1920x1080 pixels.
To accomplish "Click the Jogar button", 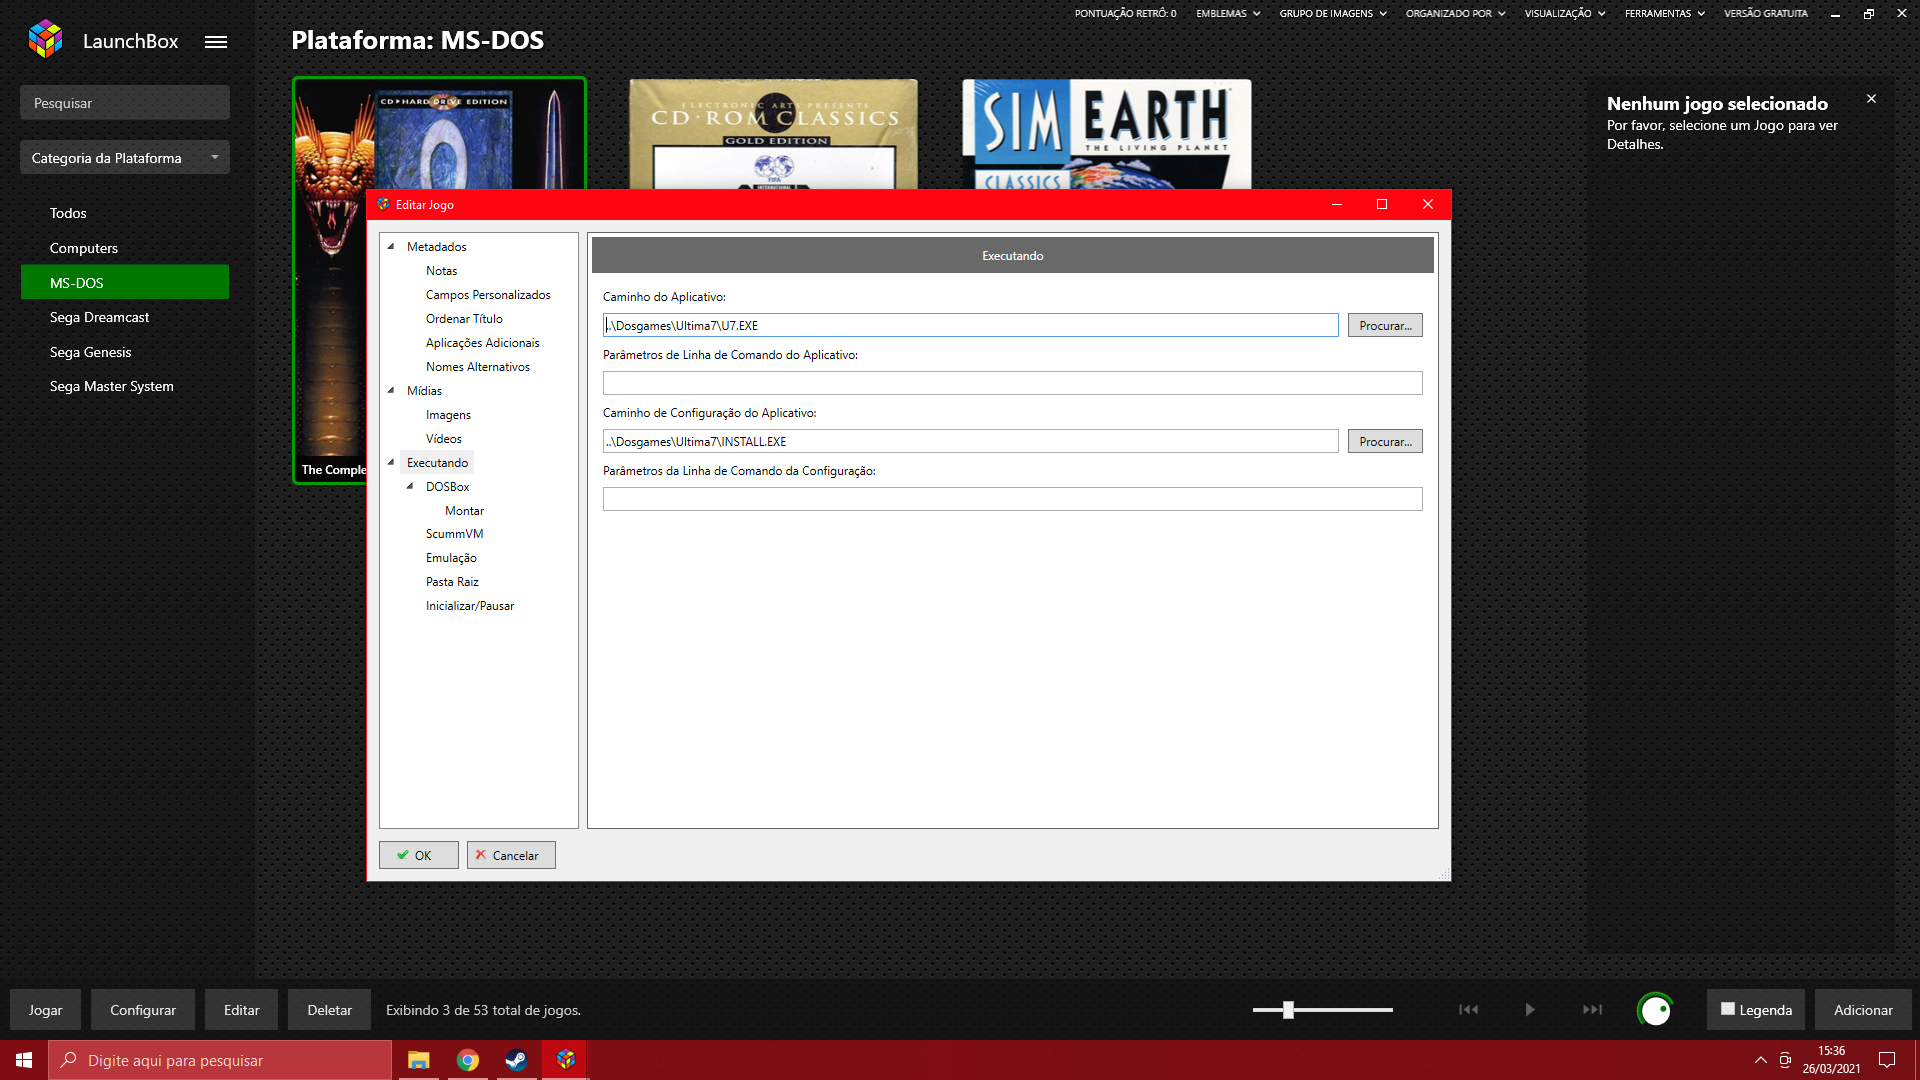I will (x=45, y=1010).
